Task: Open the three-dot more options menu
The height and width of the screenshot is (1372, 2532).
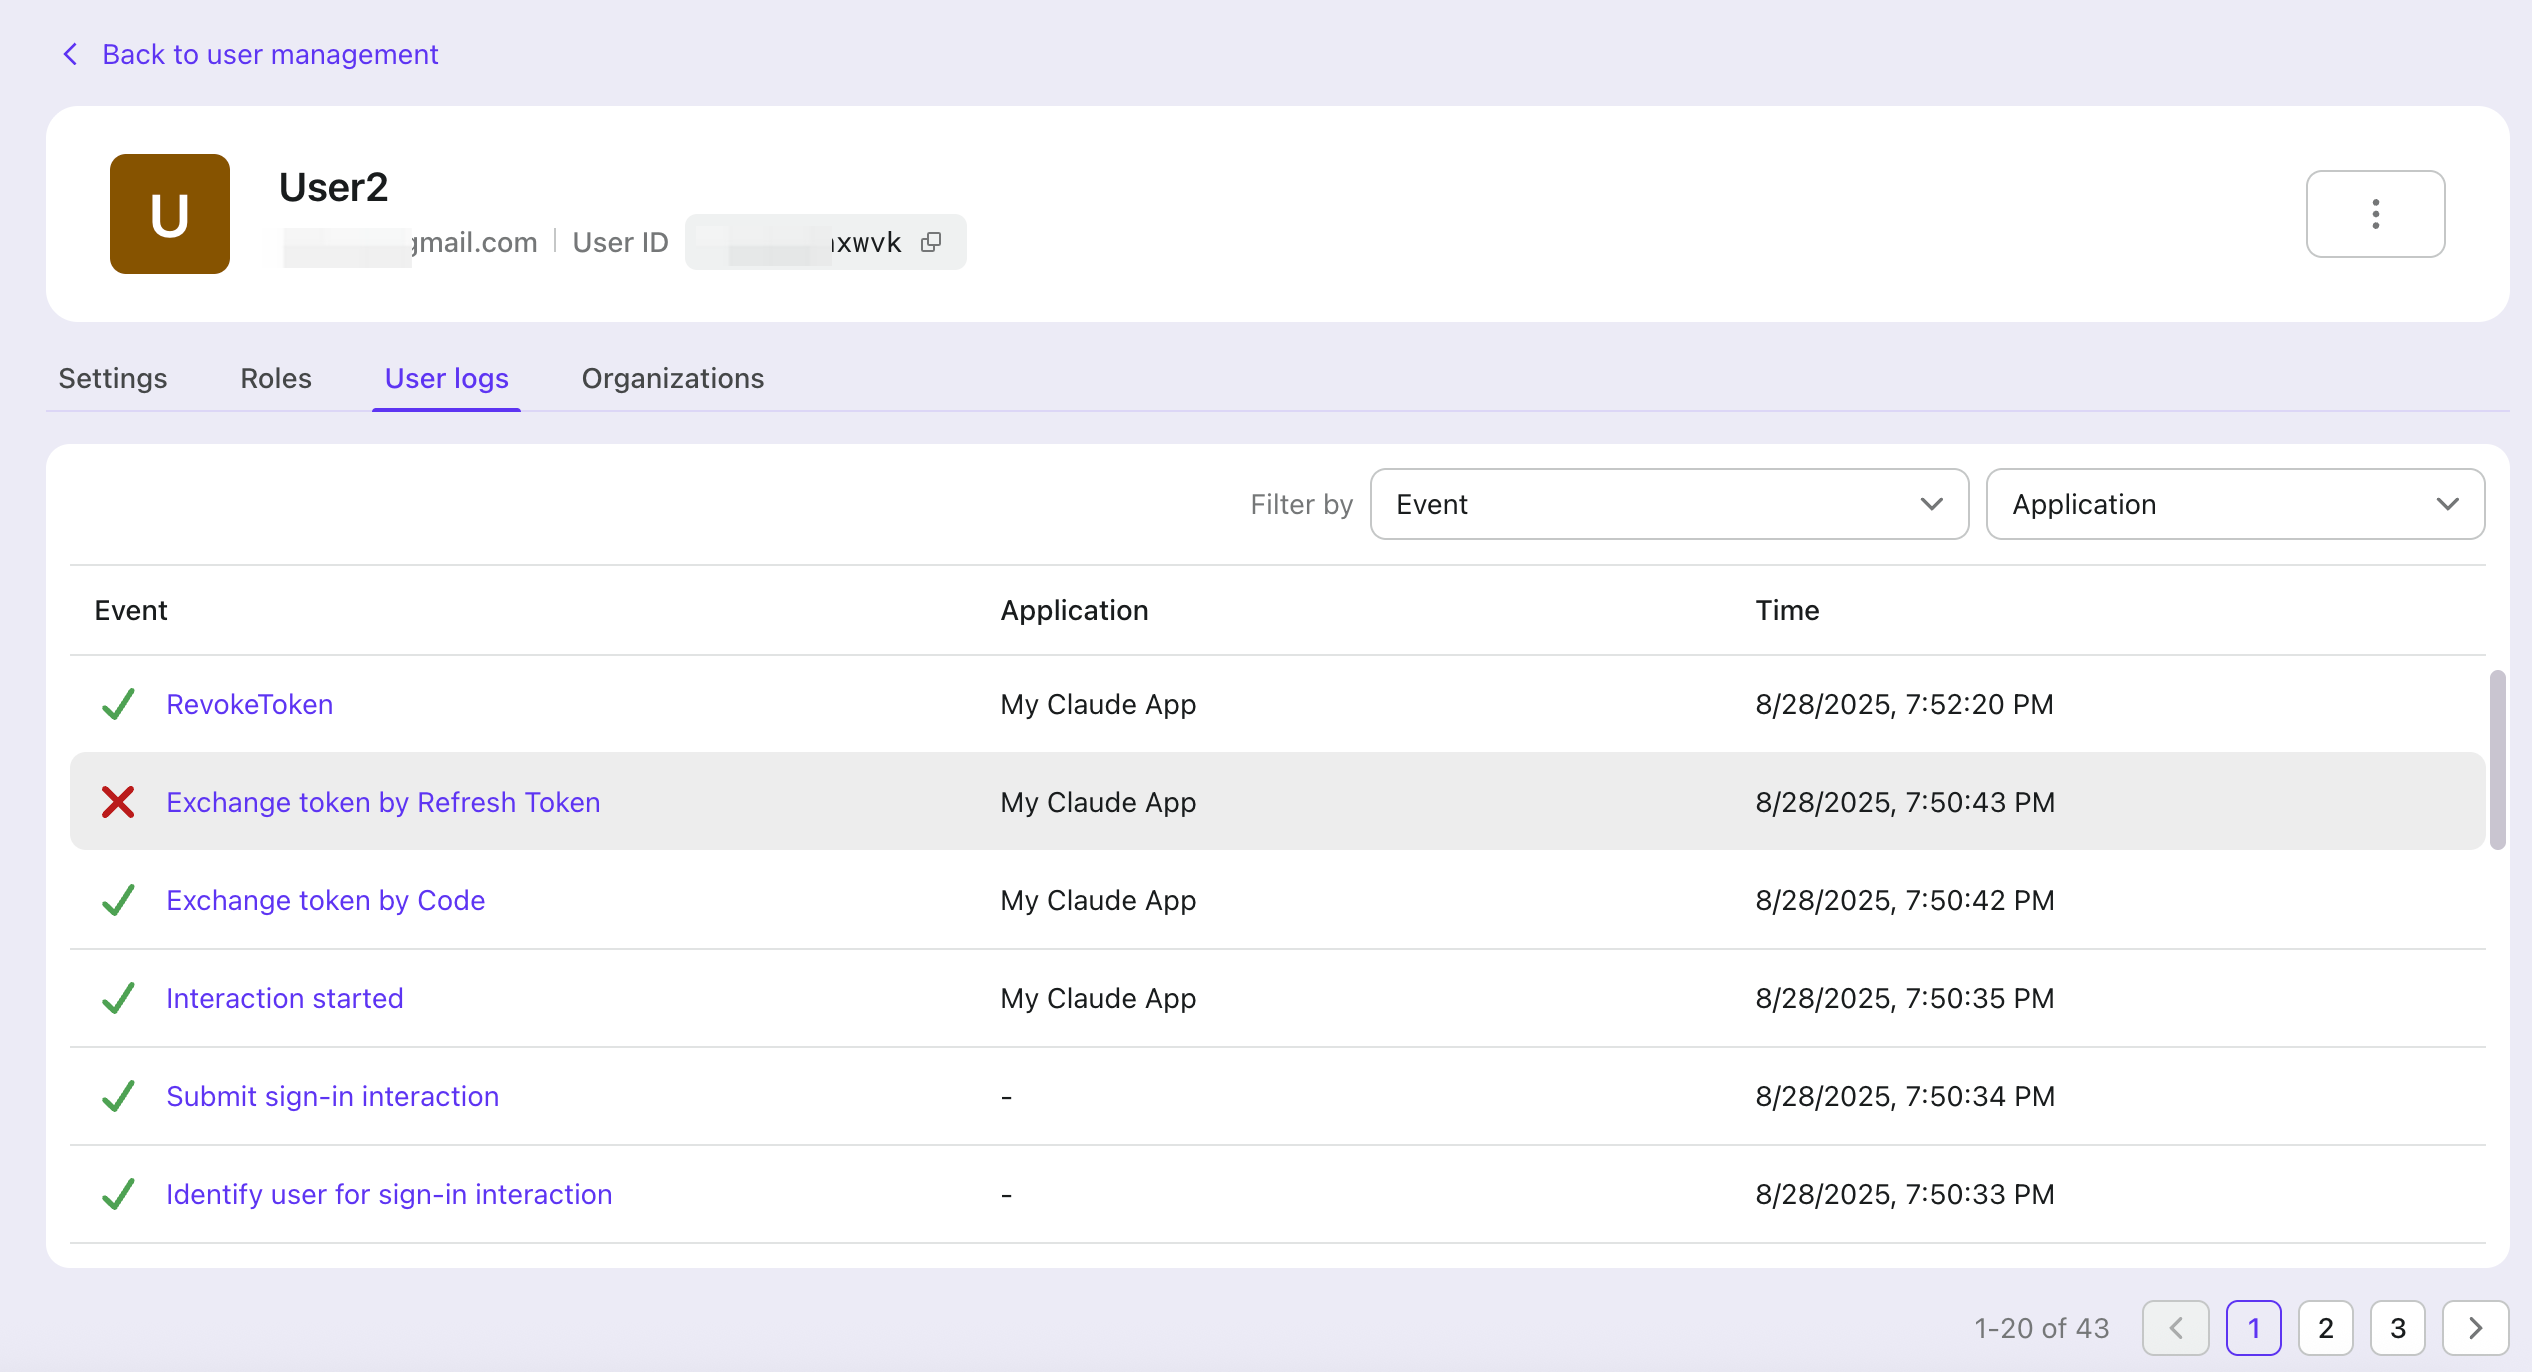Action: (x=2375, y=214)
